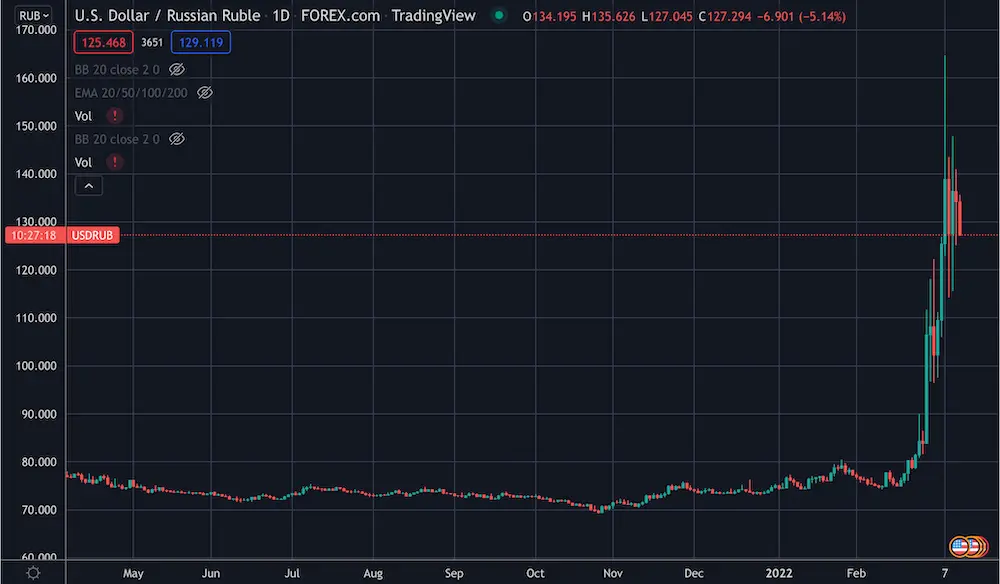Screen dimensions: 1000x584
Task: Click the 10:27:18 countdown label
Action: pyautogui.click(x=34, y=235)
